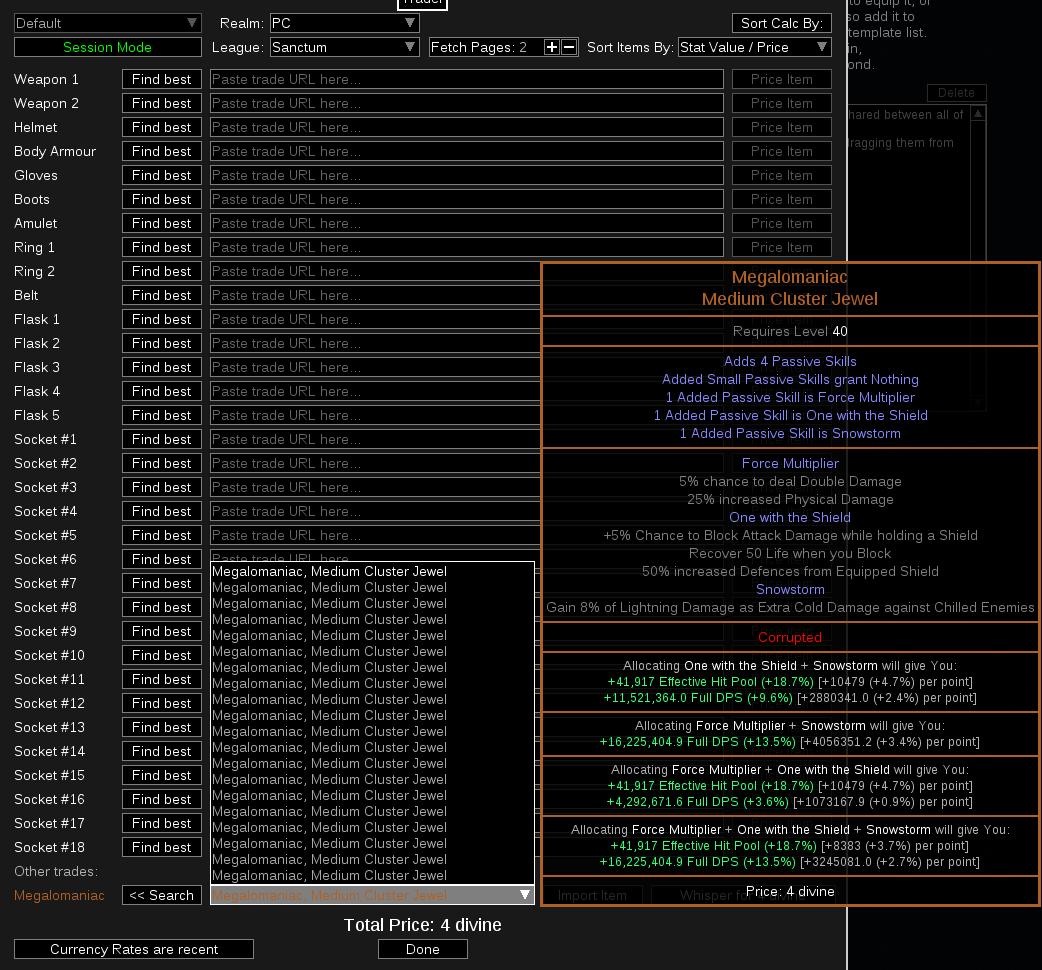Image resolution: width=1042 pixels, height=970 pixels.
Task: Increase fetch pages with plus button
Action: point(552,47)
